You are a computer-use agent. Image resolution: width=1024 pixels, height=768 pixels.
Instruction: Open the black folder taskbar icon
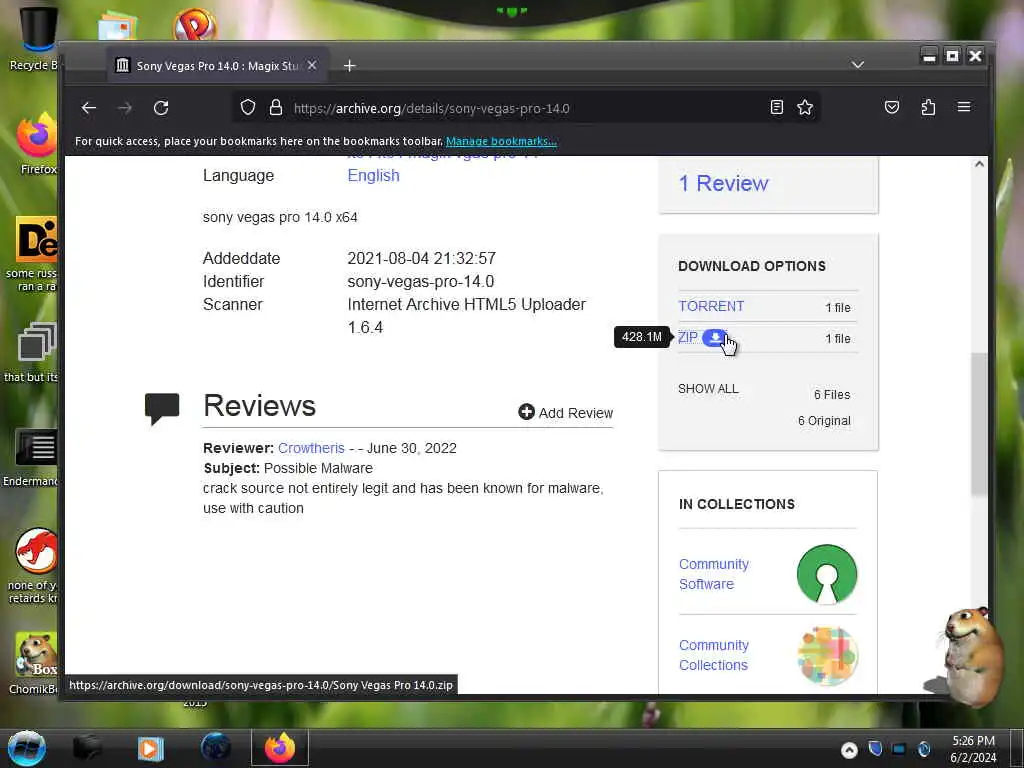[x=87, y=748]
